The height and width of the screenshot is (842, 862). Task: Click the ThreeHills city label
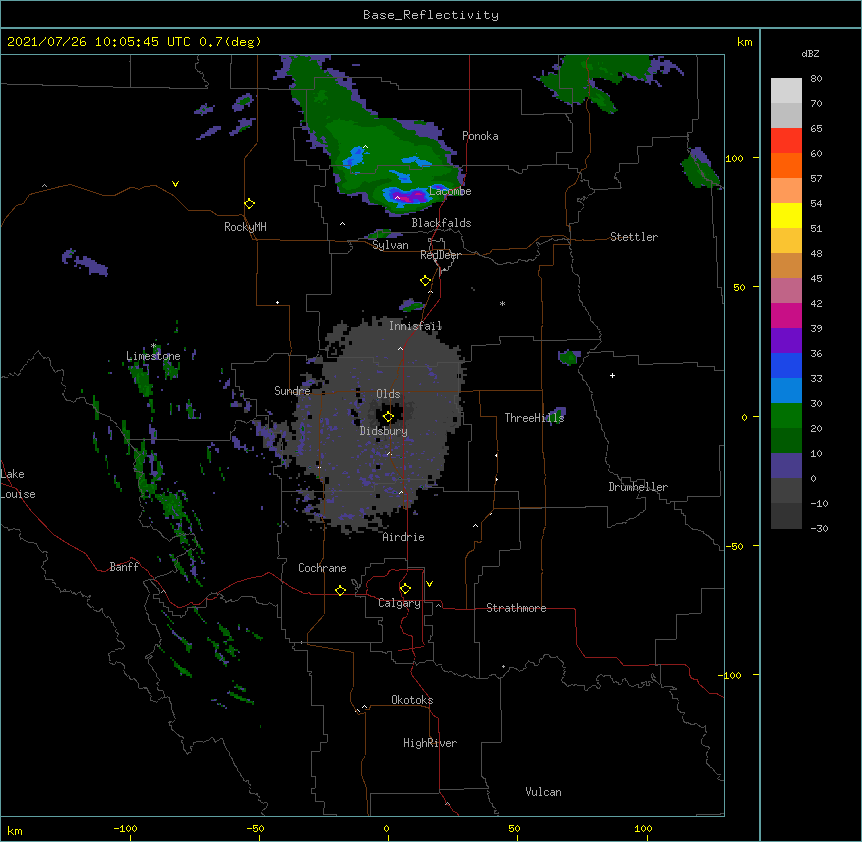[x=534, y=418]
